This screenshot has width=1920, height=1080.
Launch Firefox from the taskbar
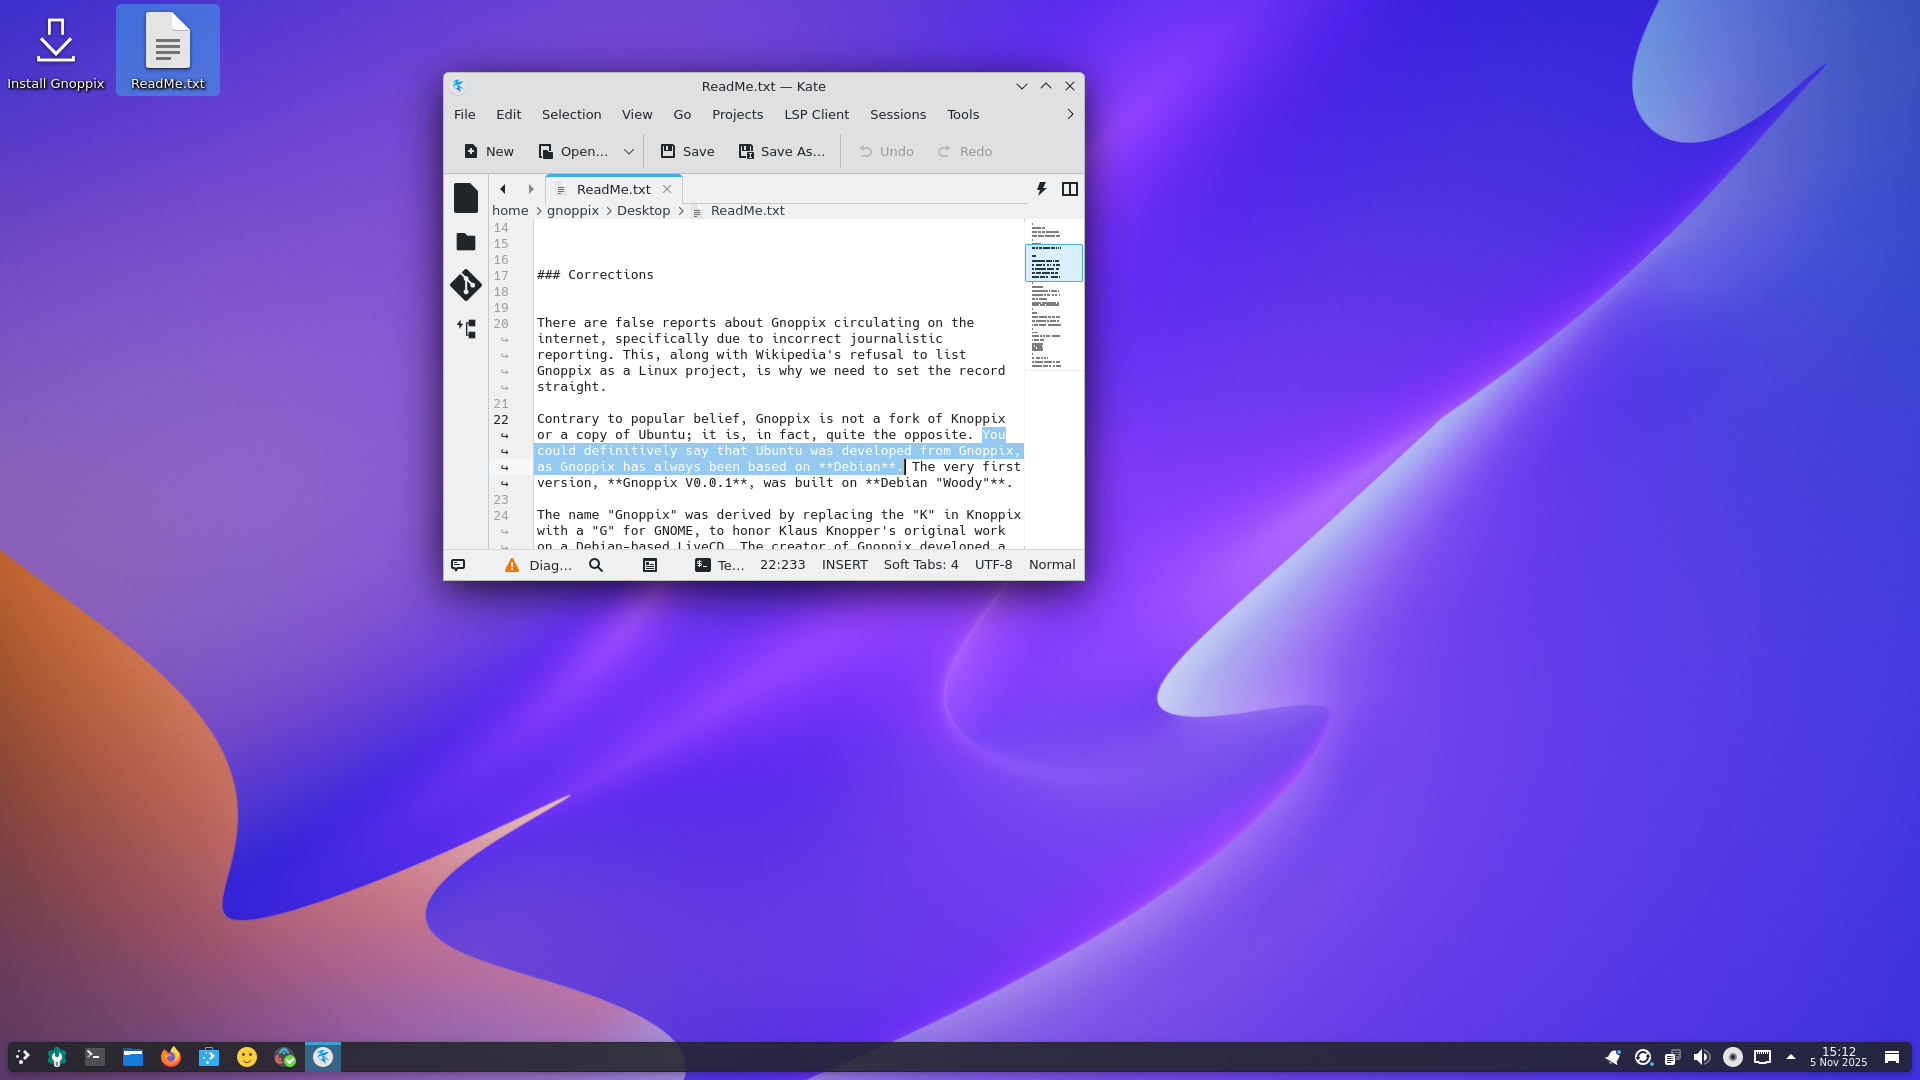pos(171,1057)
